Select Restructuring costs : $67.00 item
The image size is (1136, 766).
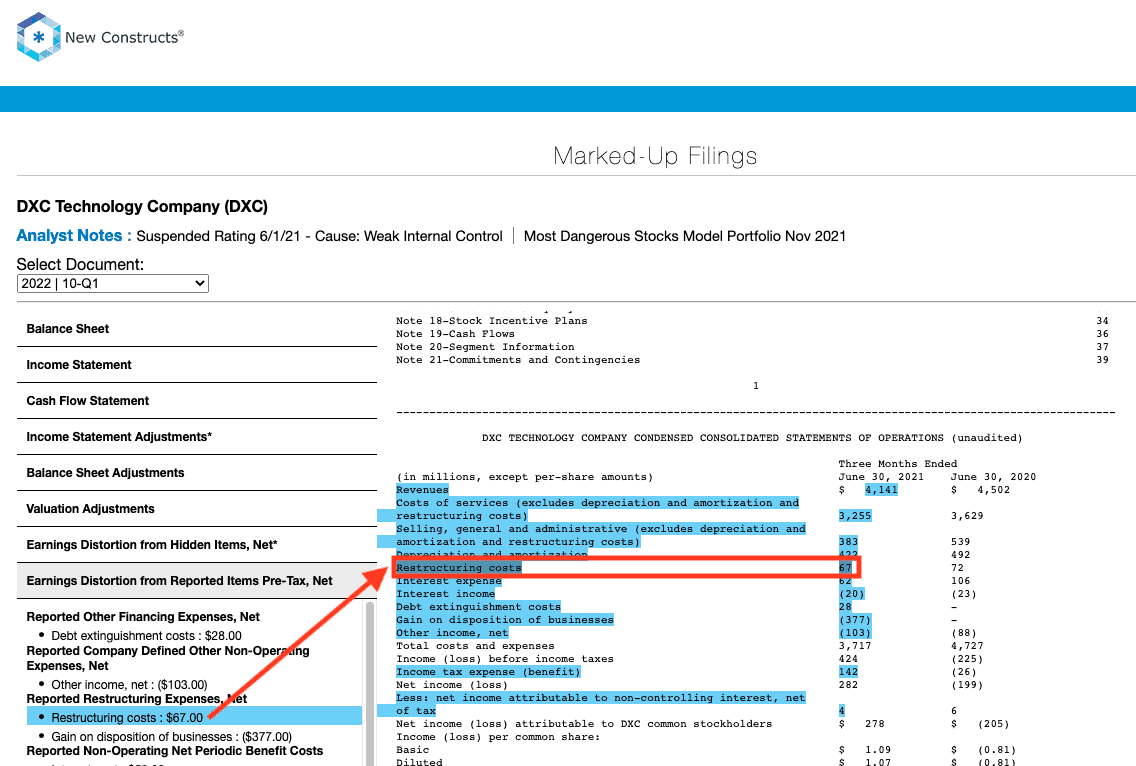(194, 717)
